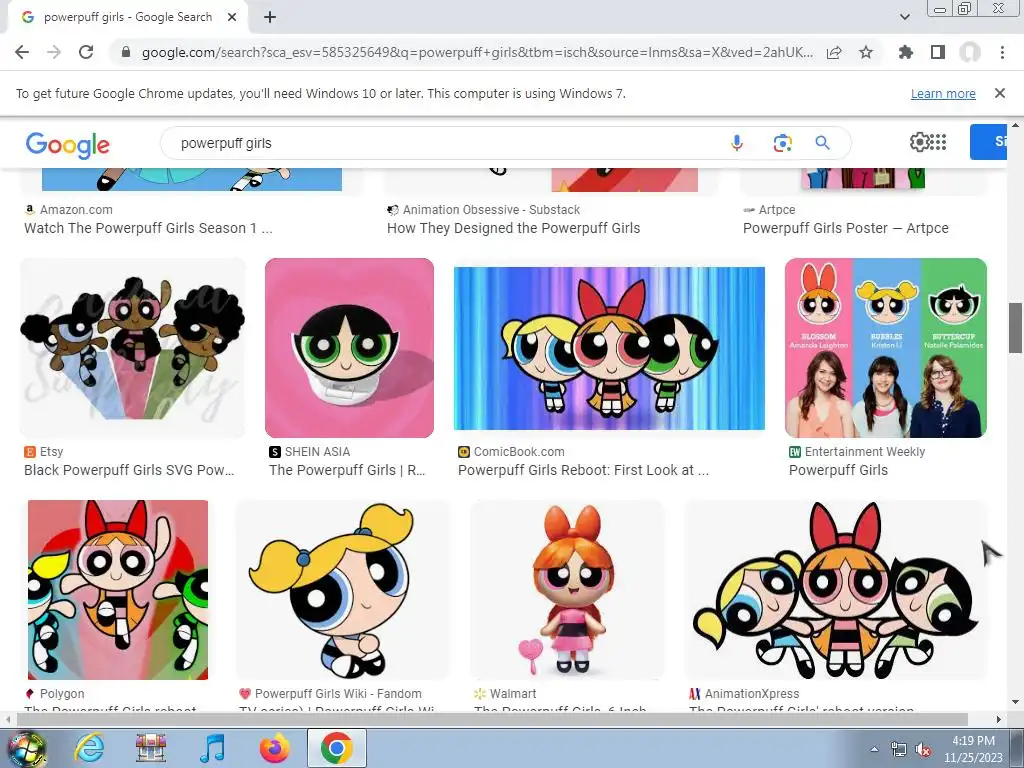Open the Google apps grid
The image size is (1024, 768).
pos(938,142)
